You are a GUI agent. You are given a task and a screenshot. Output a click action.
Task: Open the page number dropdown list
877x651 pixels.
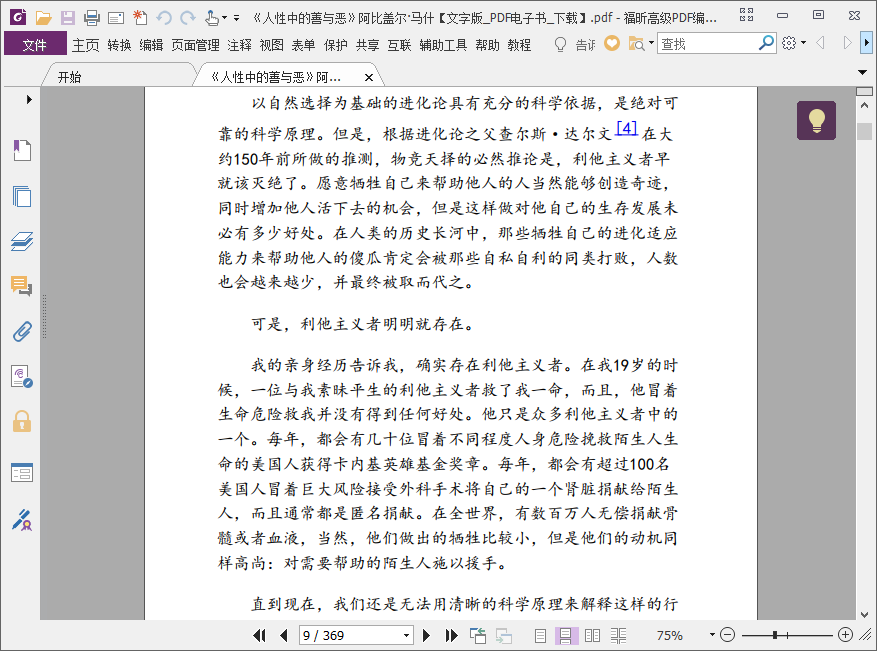click(x=406, y=635)
